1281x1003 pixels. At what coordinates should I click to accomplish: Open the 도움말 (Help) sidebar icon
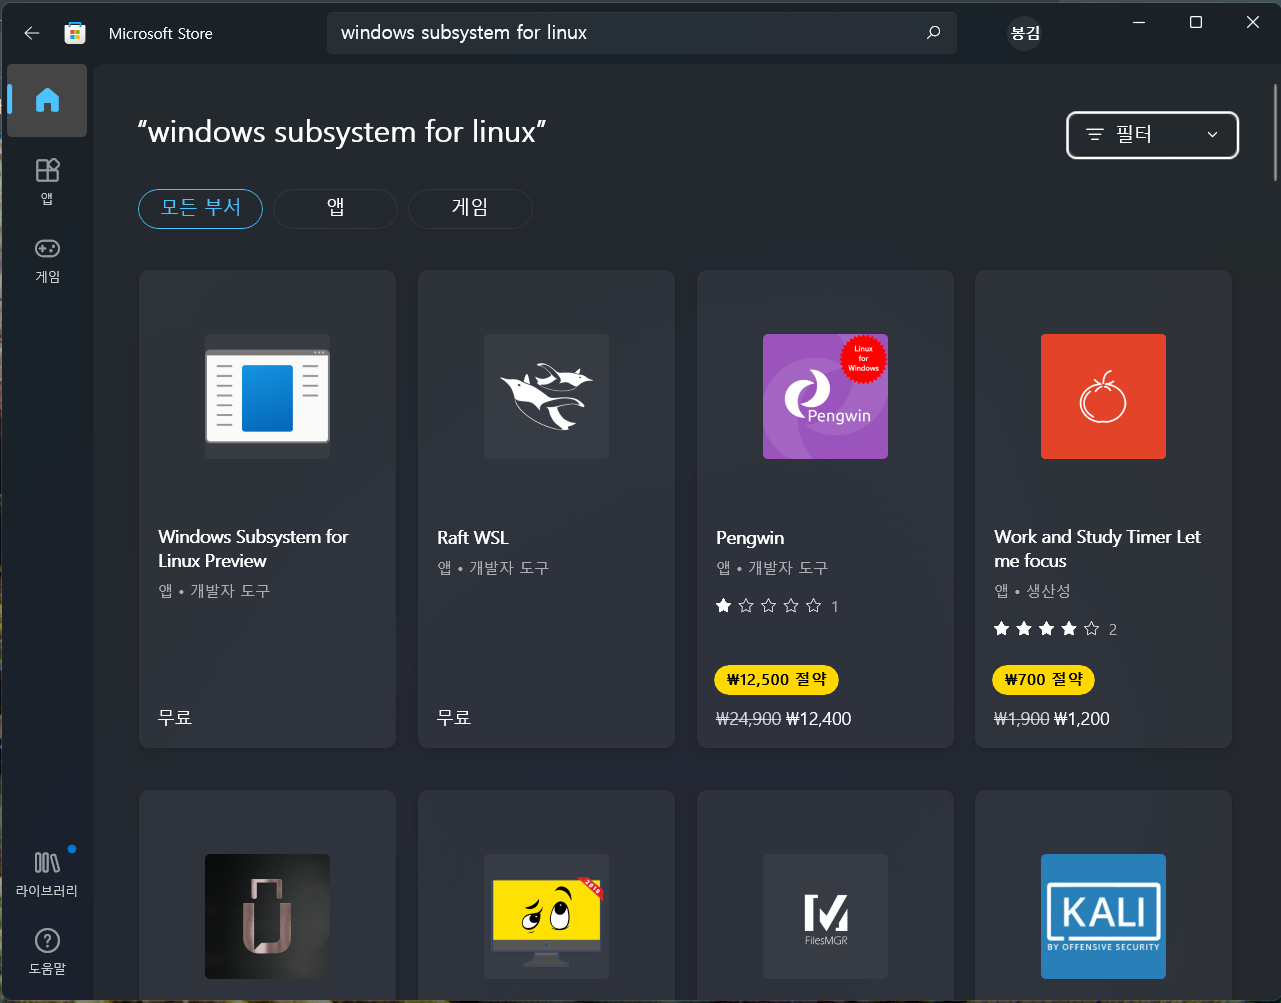pos(47,951)
